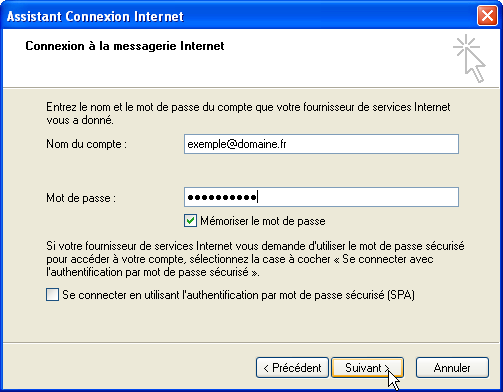
Task: Click the Si votre fournisseur explanation paragraph
Action: pyautogui.click(x=255, y=259)
